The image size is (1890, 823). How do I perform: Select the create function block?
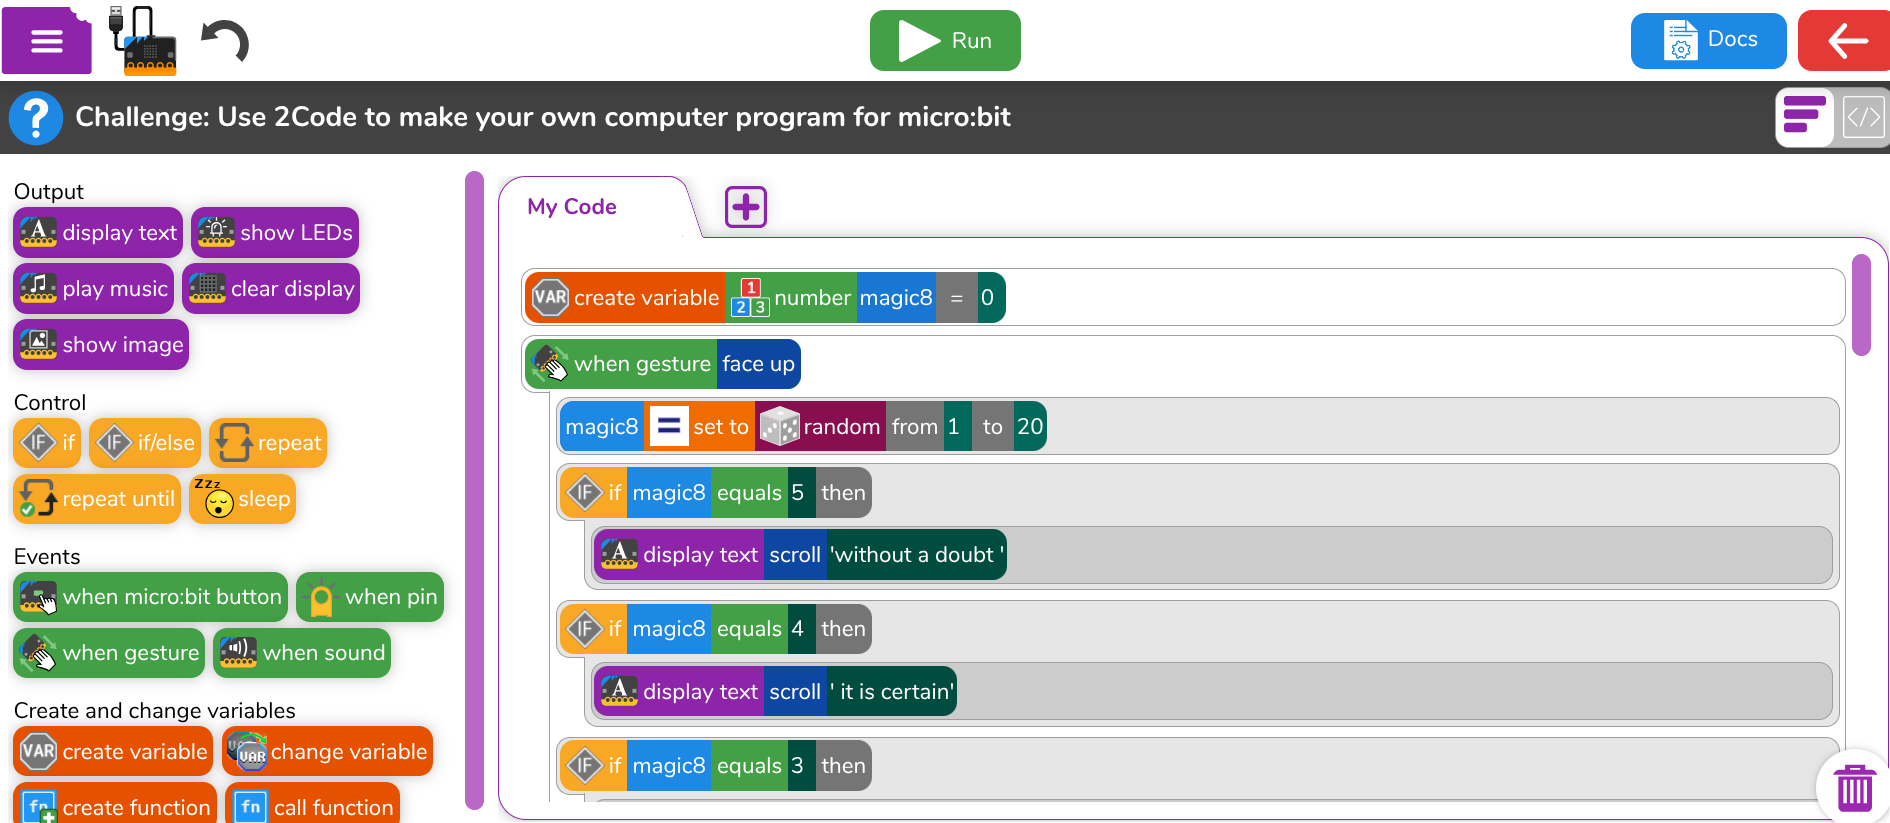[115, 805]
